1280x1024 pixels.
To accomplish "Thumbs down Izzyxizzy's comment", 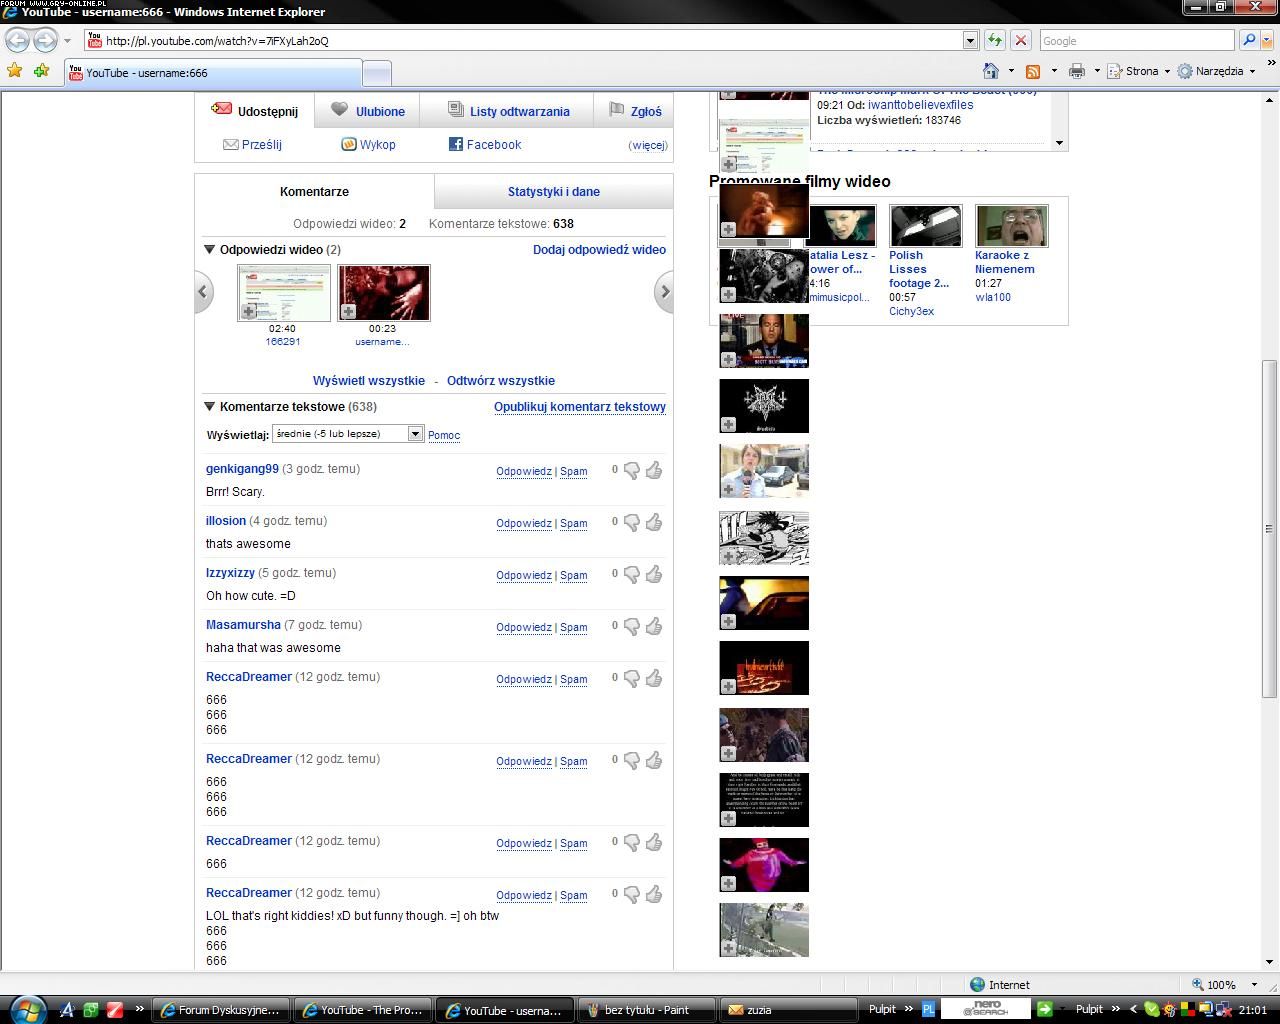I will coord(632,574).
